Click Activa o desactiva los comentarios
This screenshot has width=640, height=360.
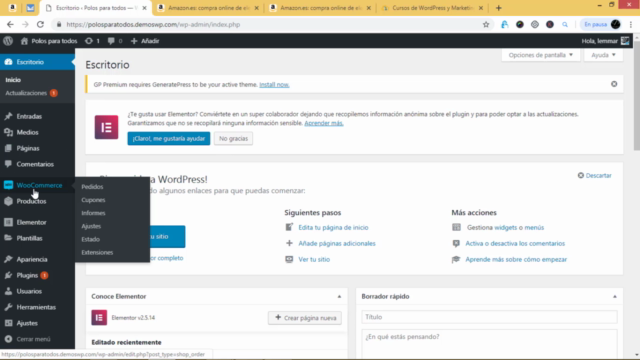click(515, 243)
